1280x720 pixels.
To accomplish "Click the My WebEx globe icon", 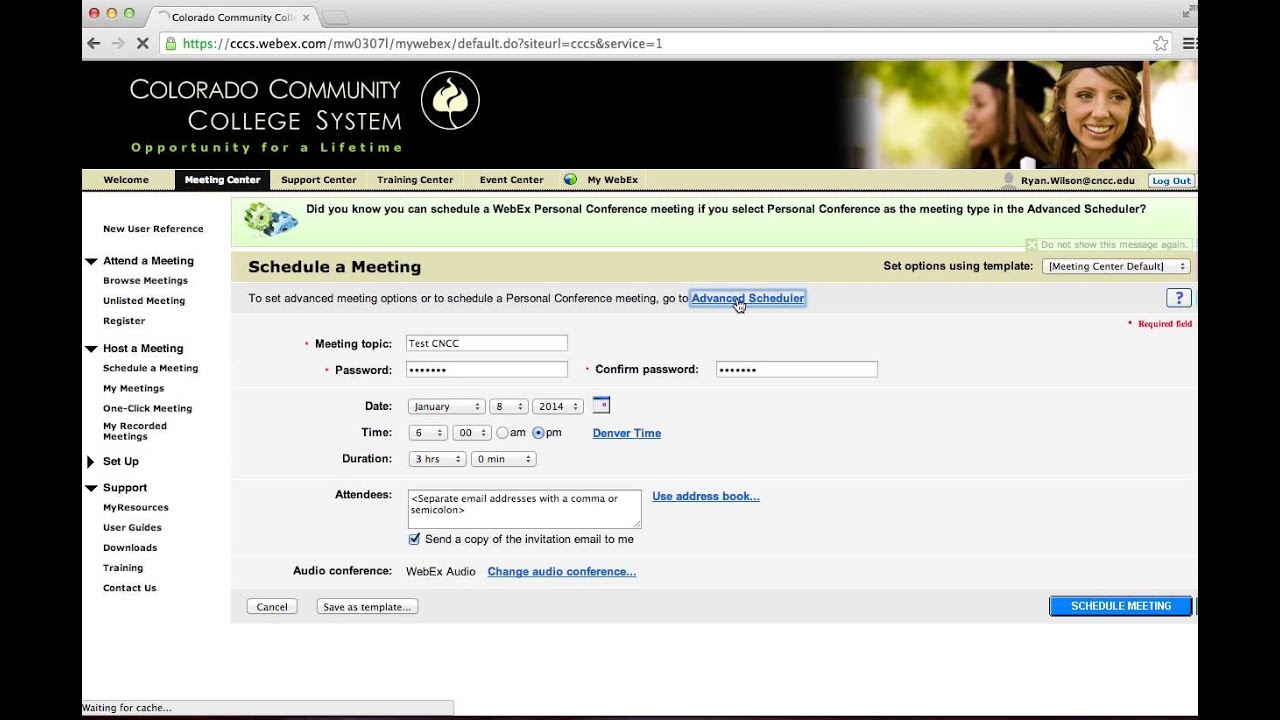I will pyautogui.click(x=570, y=180).
